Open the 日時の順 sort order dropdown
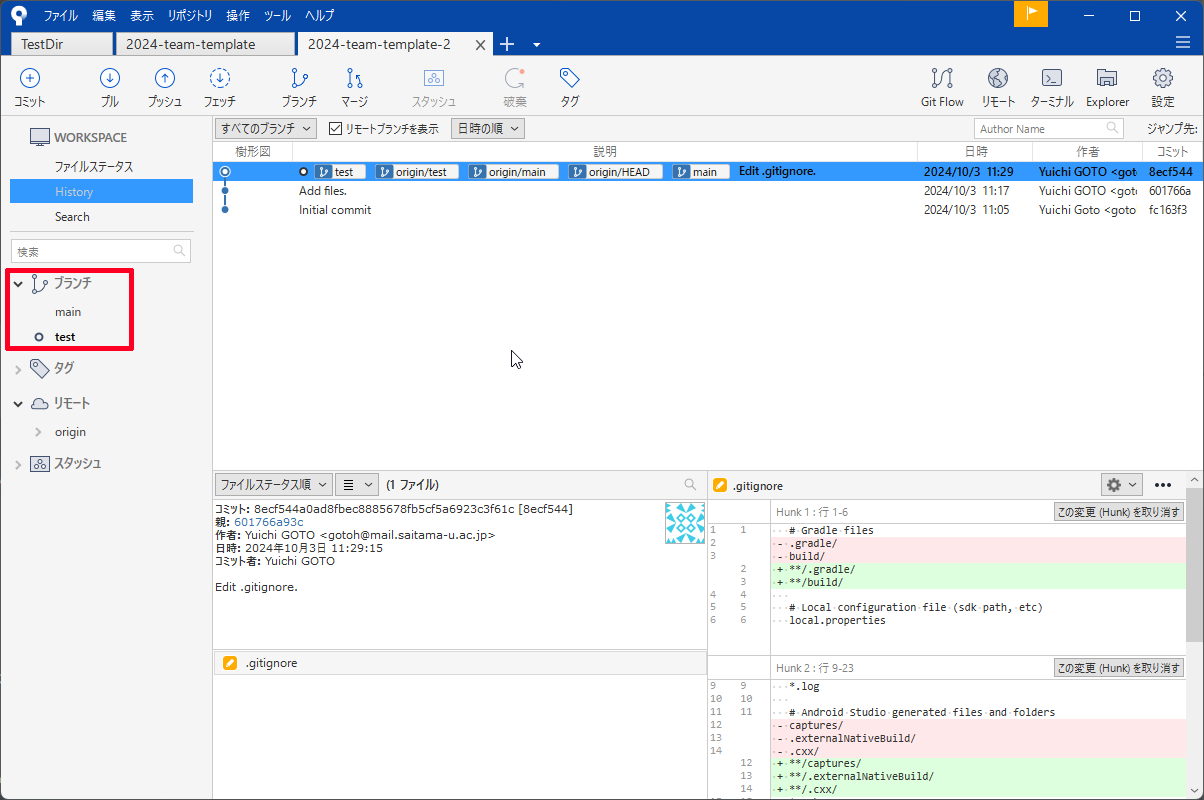1204x800 pixels. point(488,128)
